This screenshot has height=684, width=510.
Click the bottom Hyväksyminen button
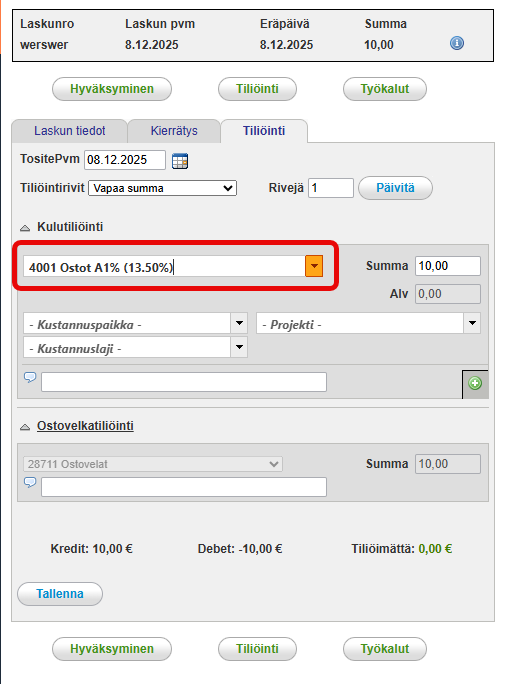[112, 649]
